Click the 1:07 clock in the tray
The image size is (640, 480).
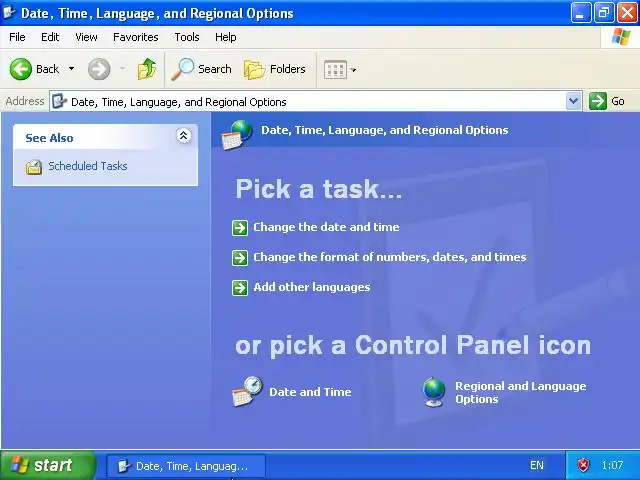coord(612,465)
